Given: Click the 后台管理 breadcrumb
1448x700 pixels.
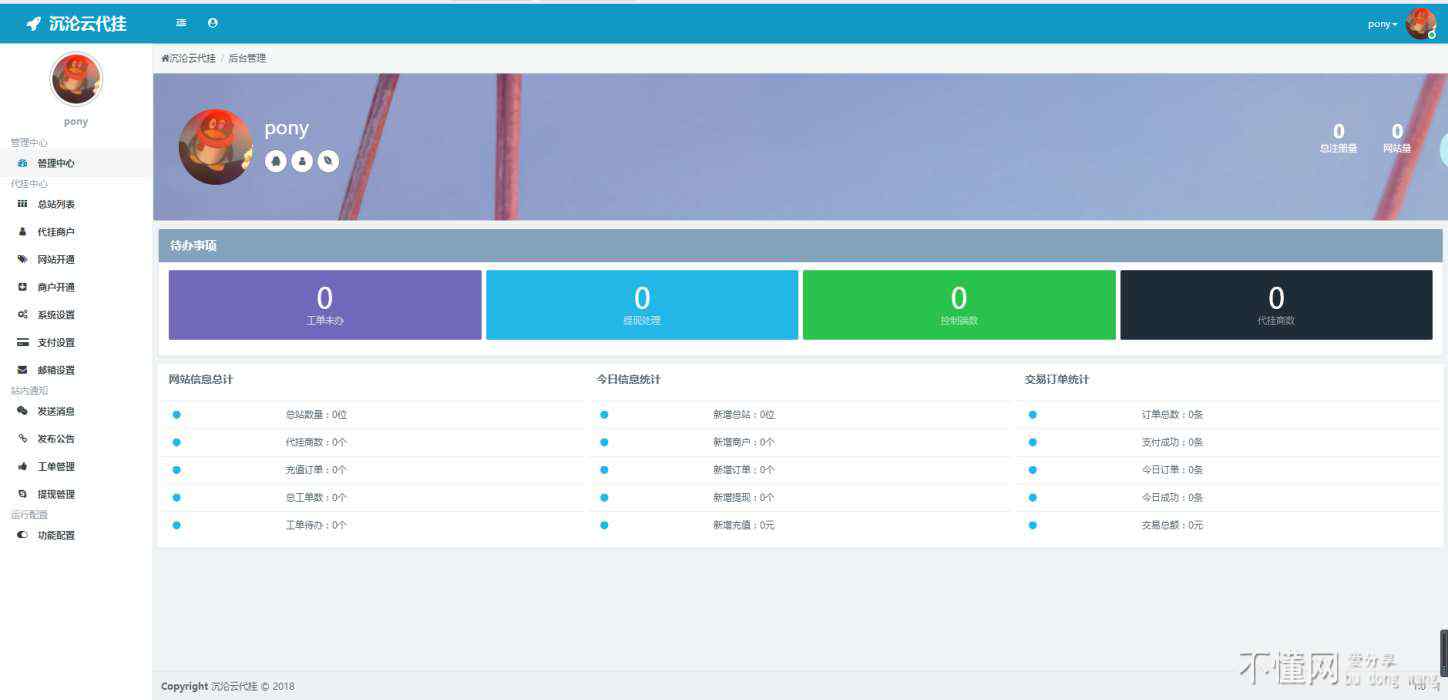Looking at the screenshot, I should pos(247,58).
